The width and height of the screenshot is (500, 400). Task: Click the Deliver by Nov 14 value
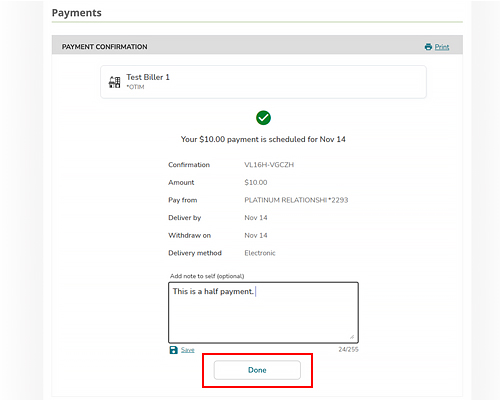(256, 218)
